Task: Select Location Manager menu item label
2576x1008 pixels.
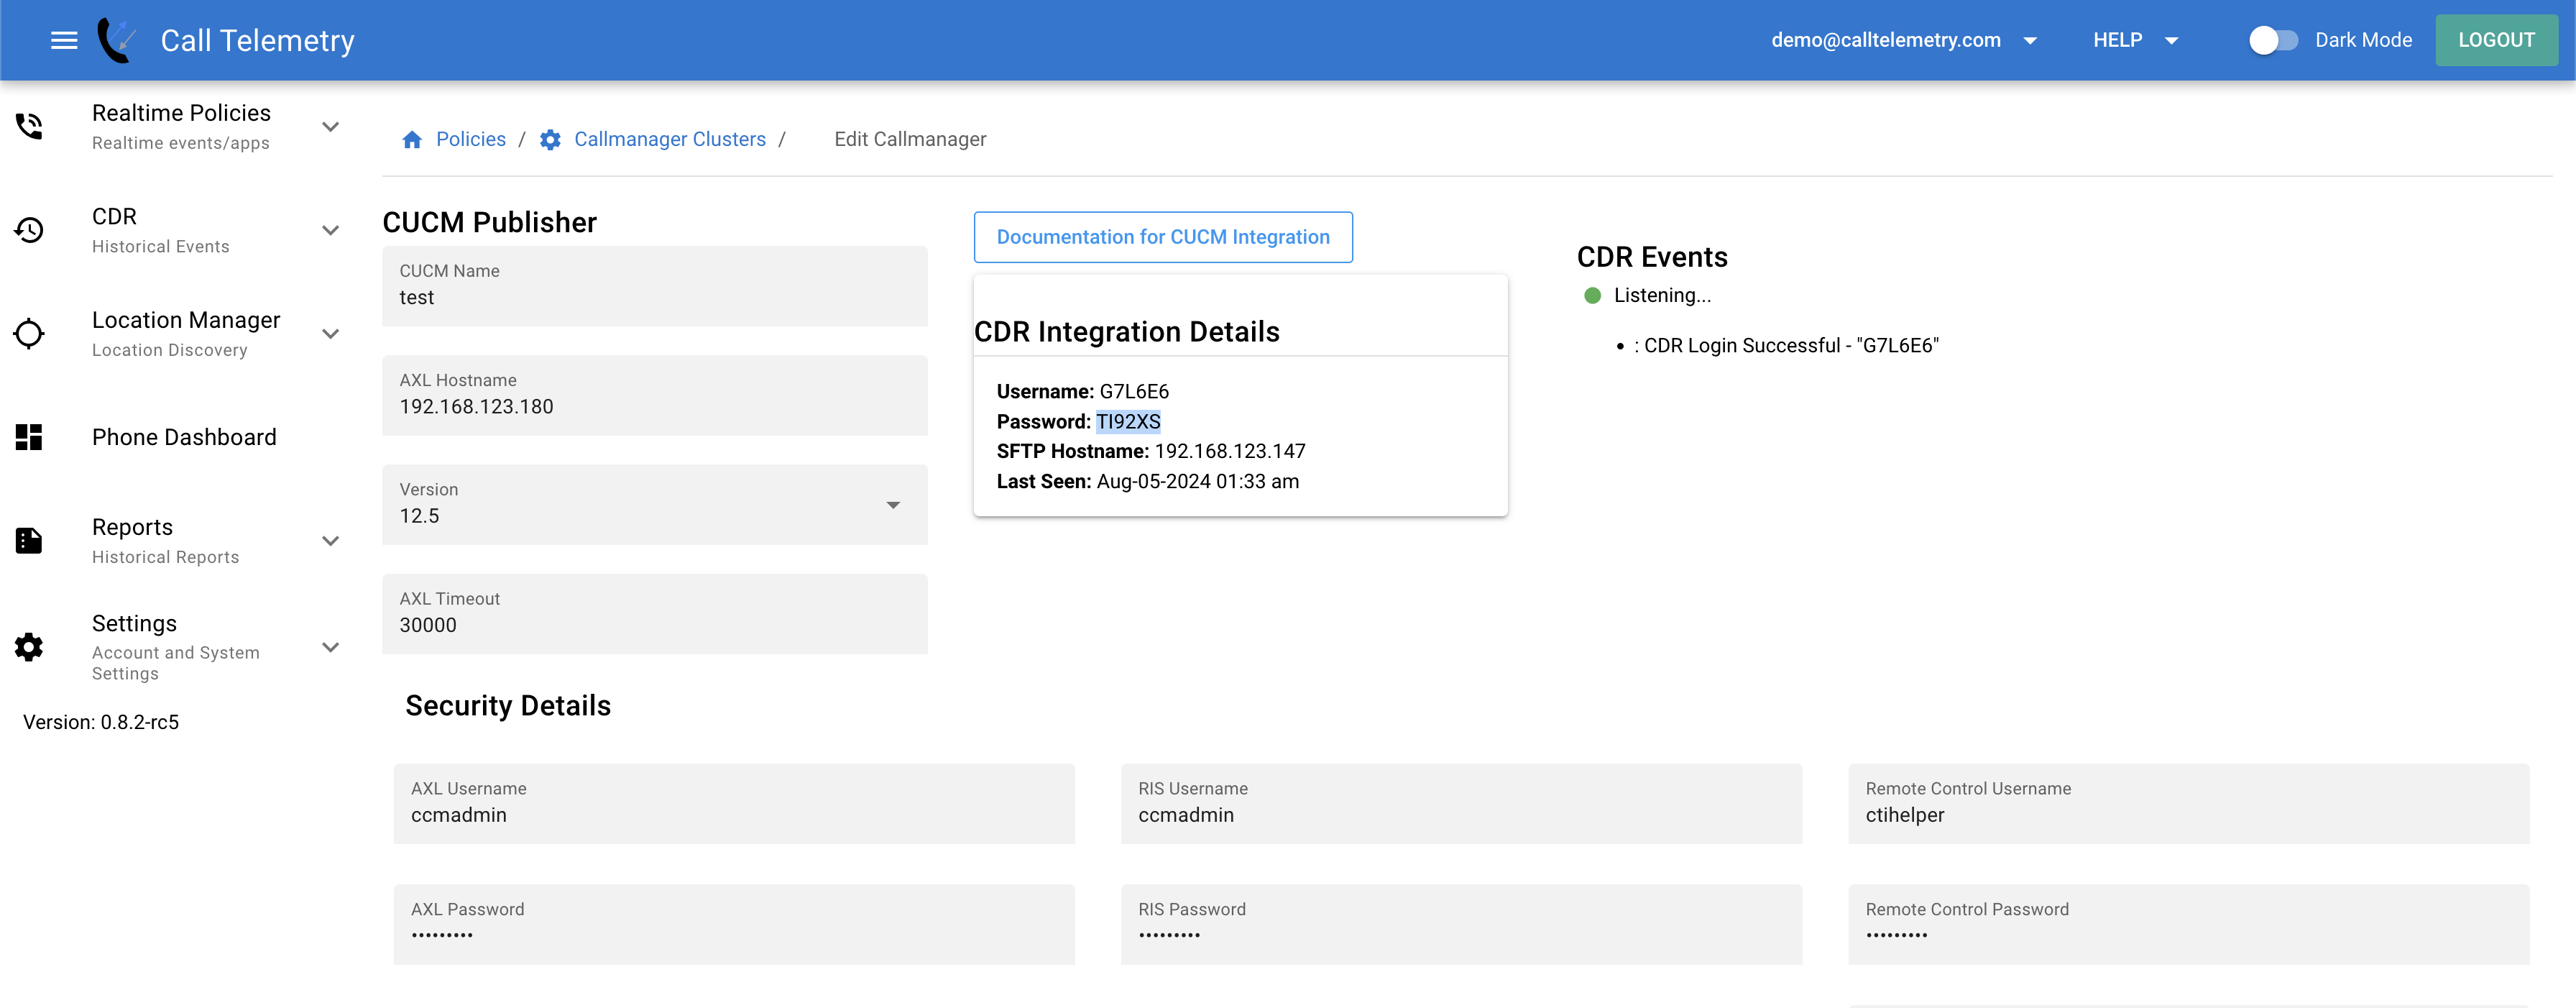Action: (x=186, y=320)
